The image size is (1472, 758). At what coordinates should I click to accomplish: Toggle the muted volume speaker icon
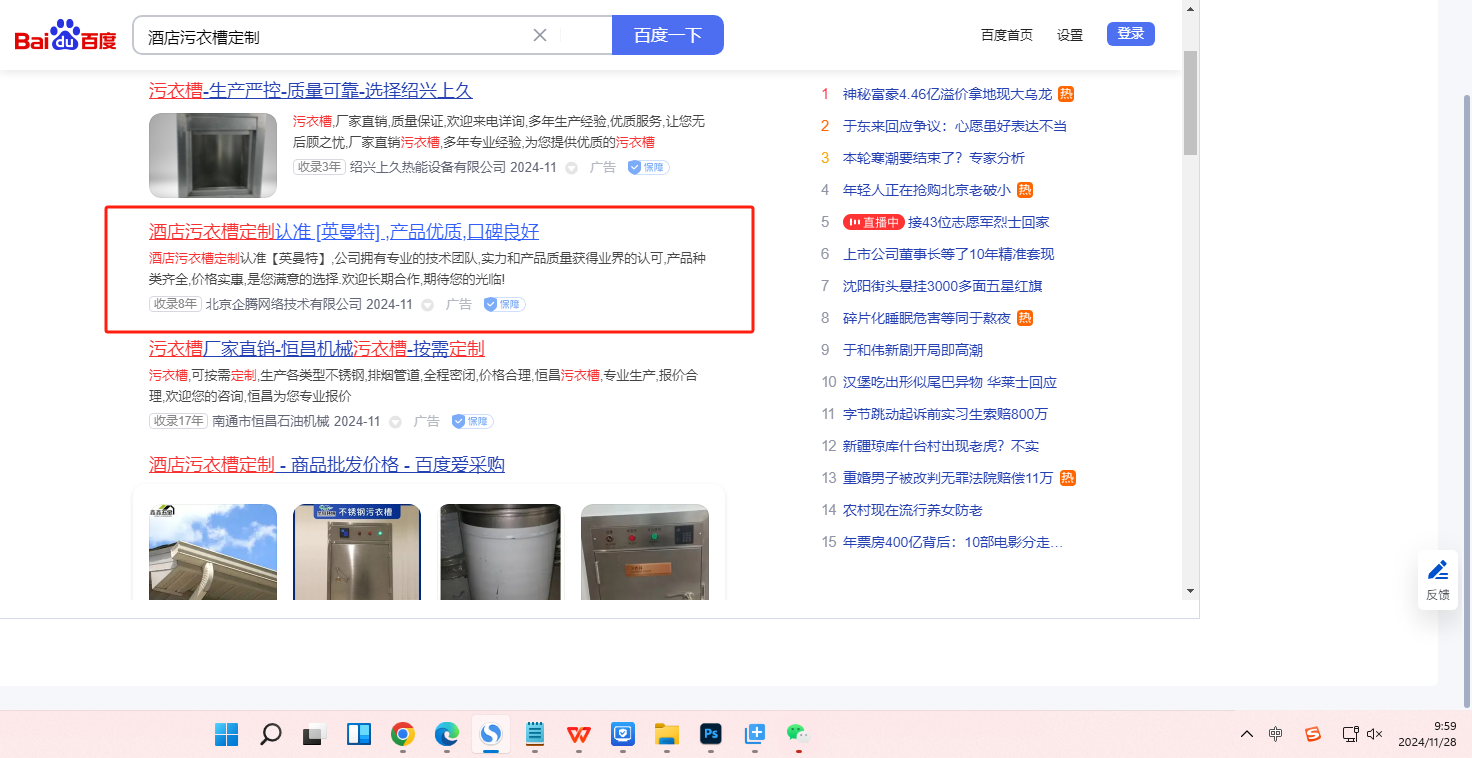pos(1374,734)
